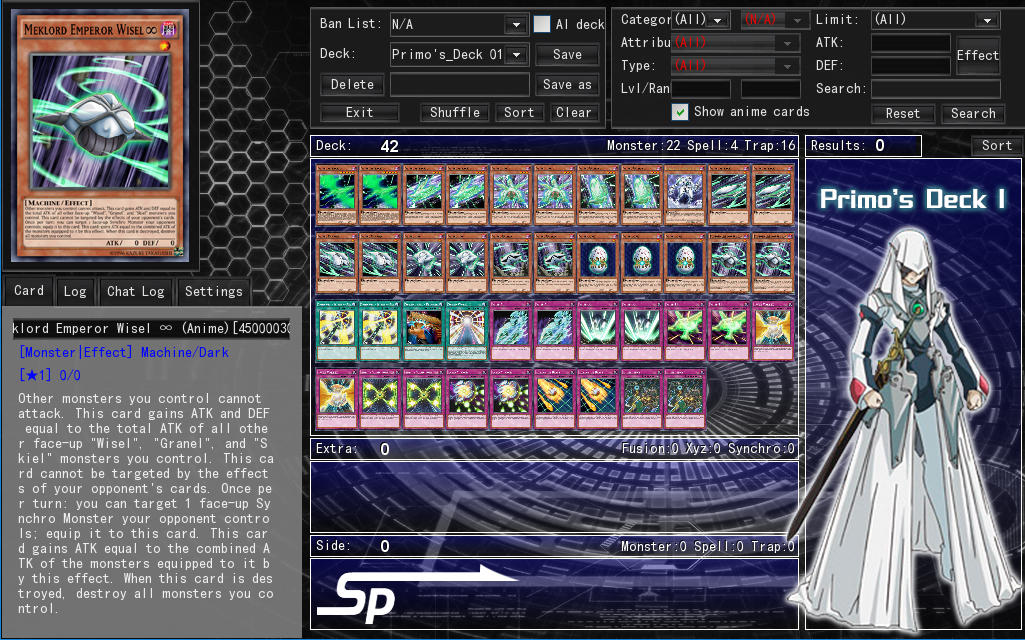Focus the ATK filter field
Screen dimensions: 1025x640
911,43
